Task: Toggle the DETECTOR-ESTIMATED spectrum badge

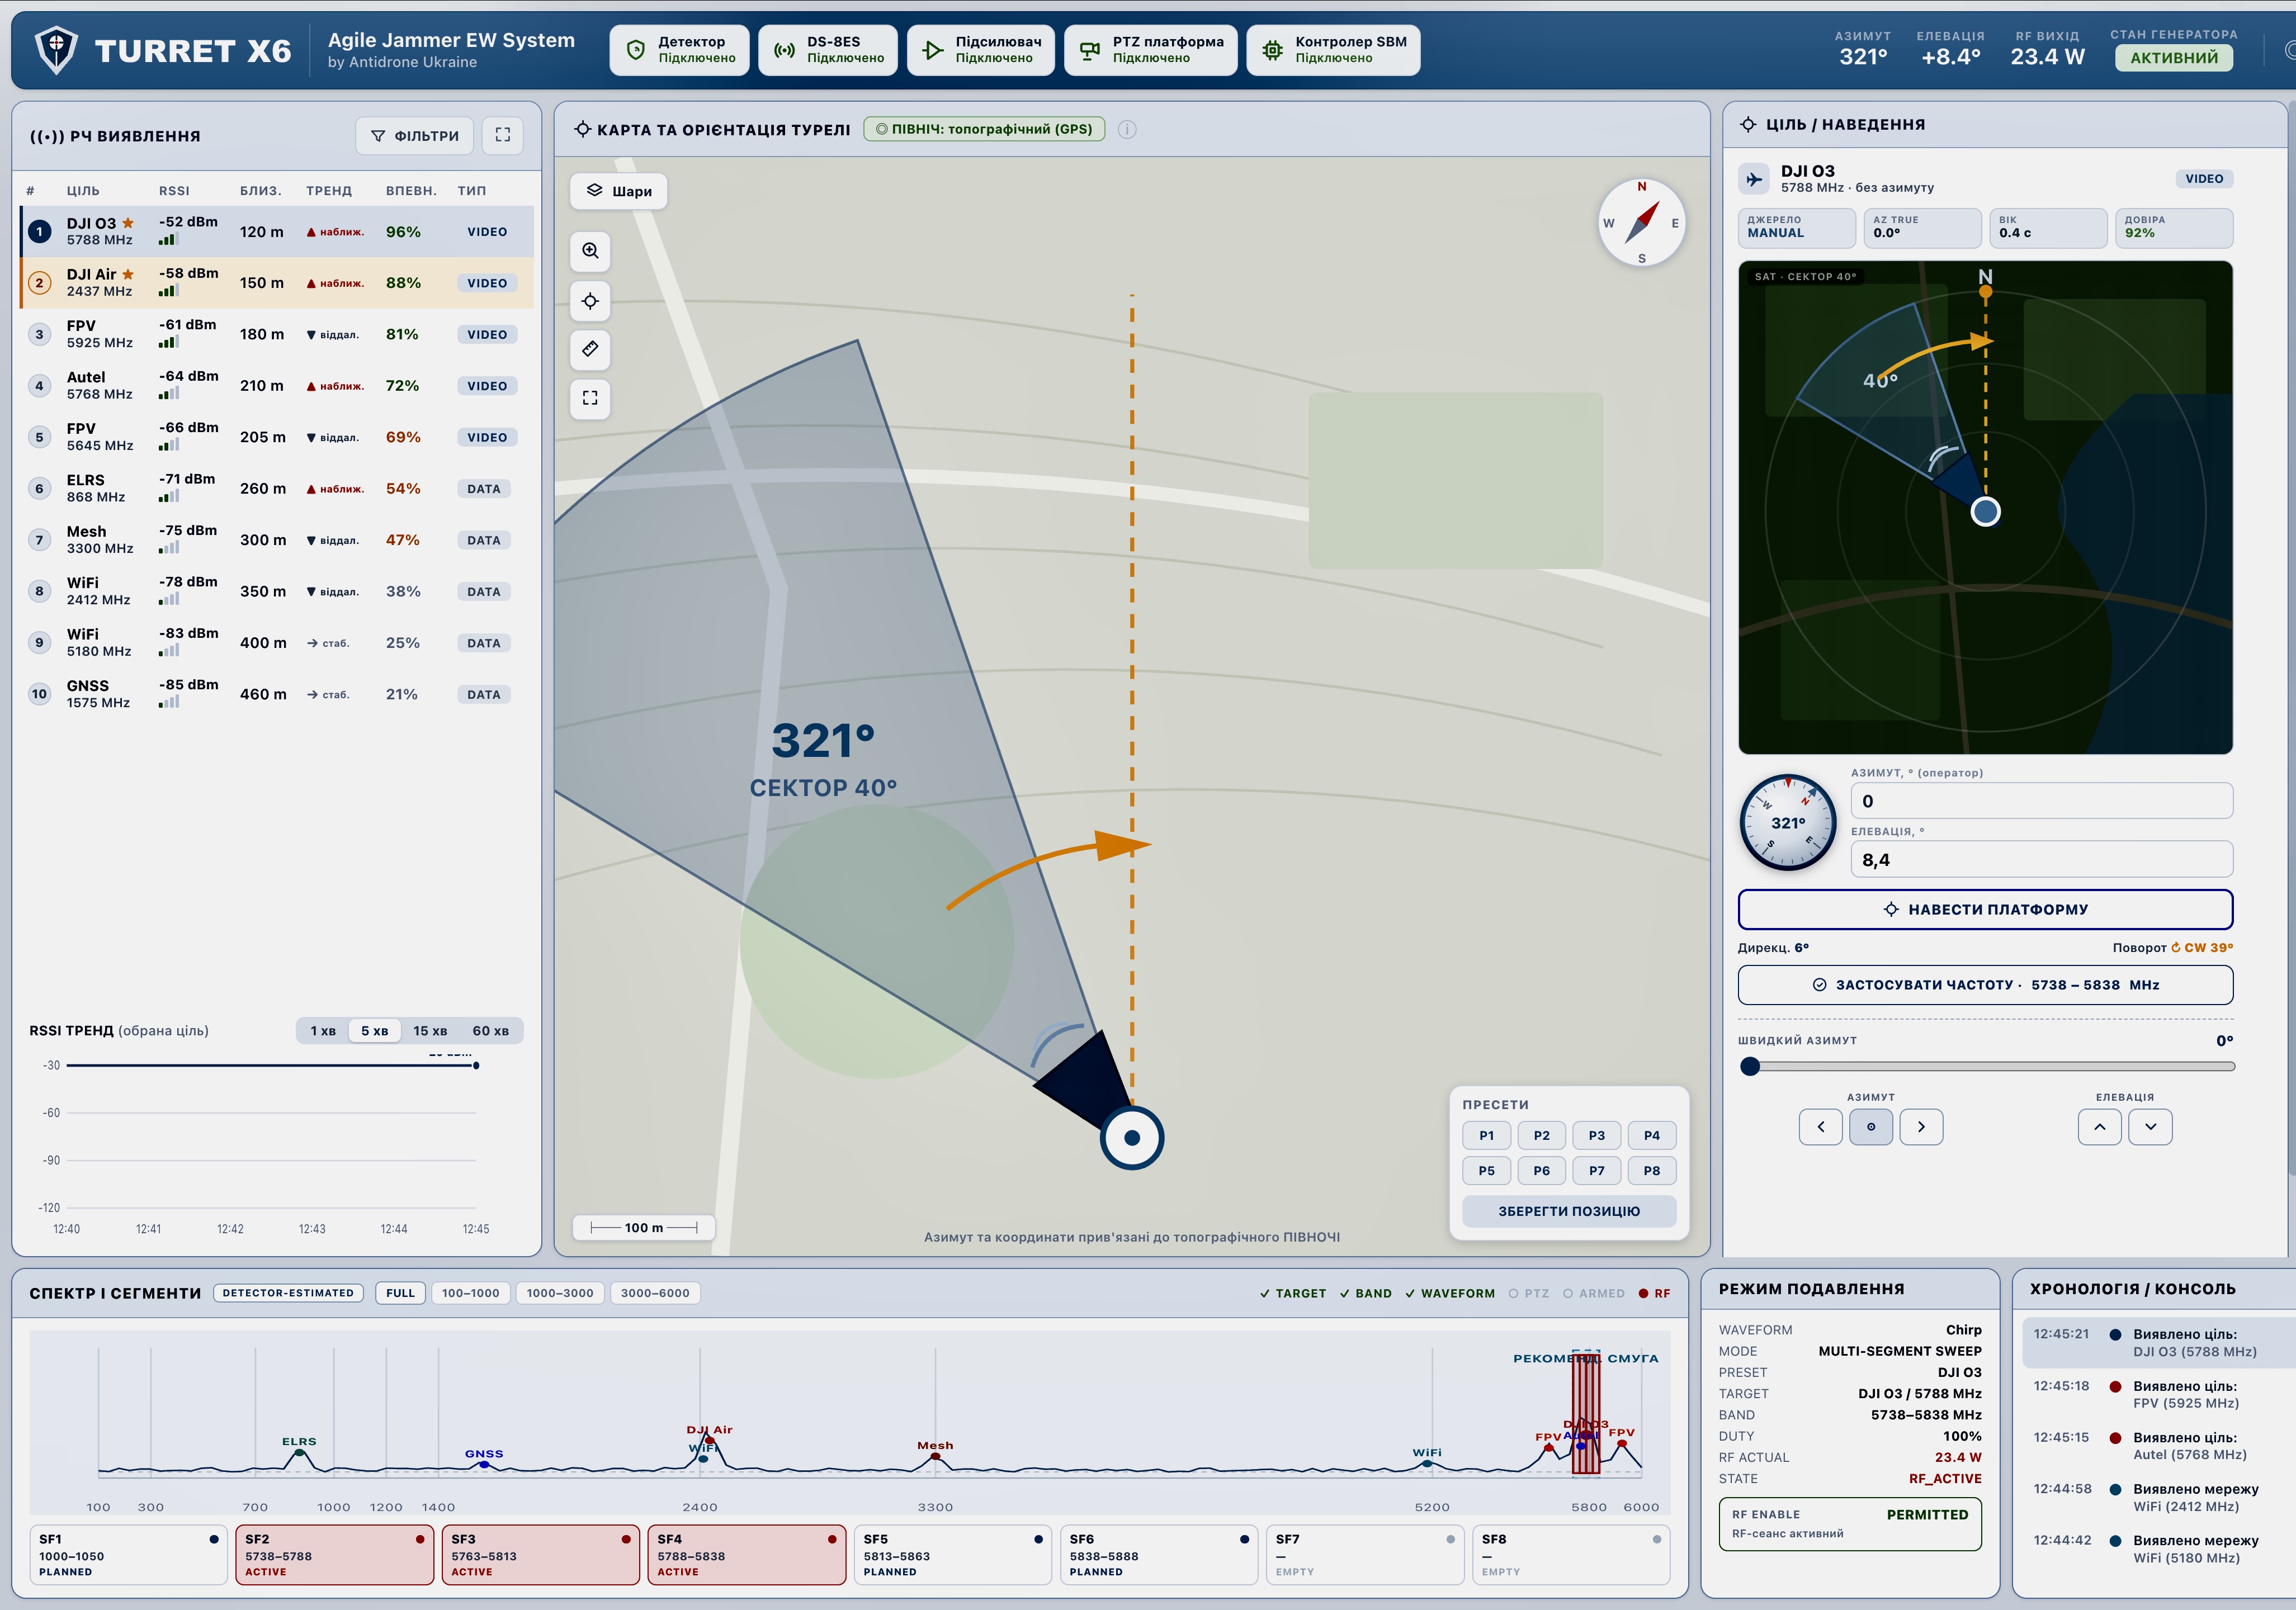Action: pos(288,1293)
